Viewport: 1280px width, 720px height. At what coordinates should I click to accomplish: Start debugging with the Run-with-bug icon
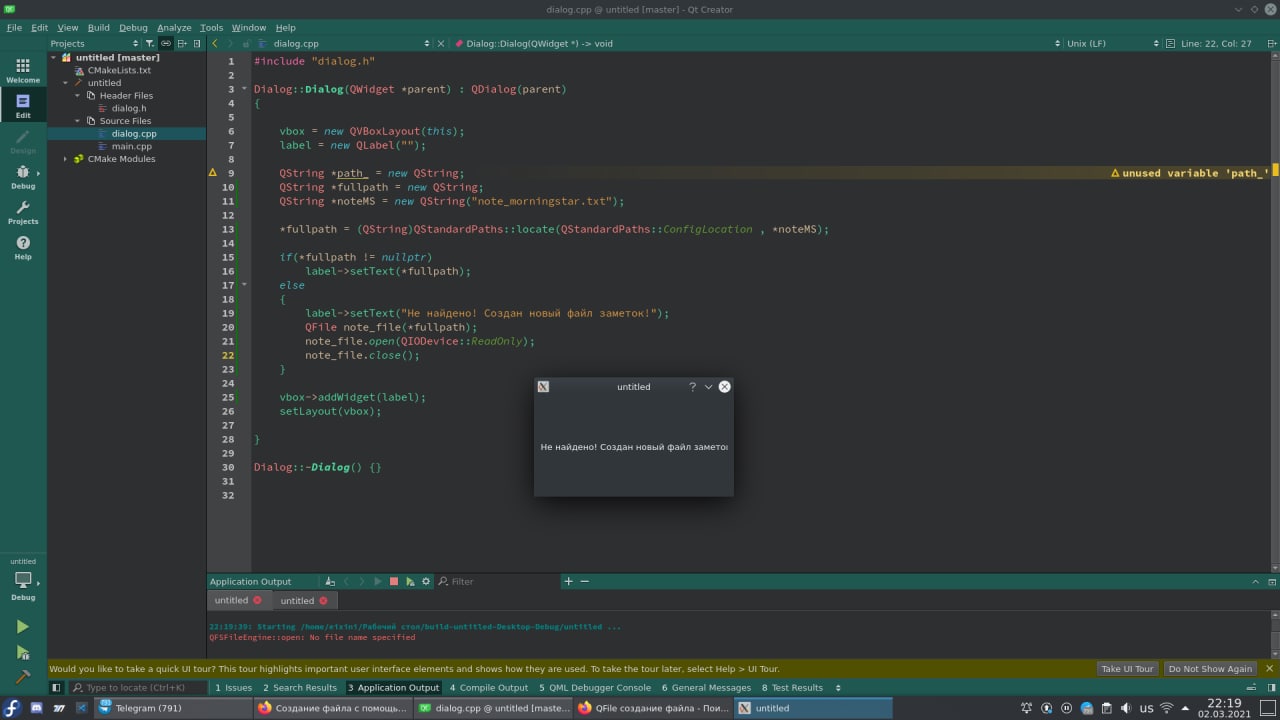point(22,652)
